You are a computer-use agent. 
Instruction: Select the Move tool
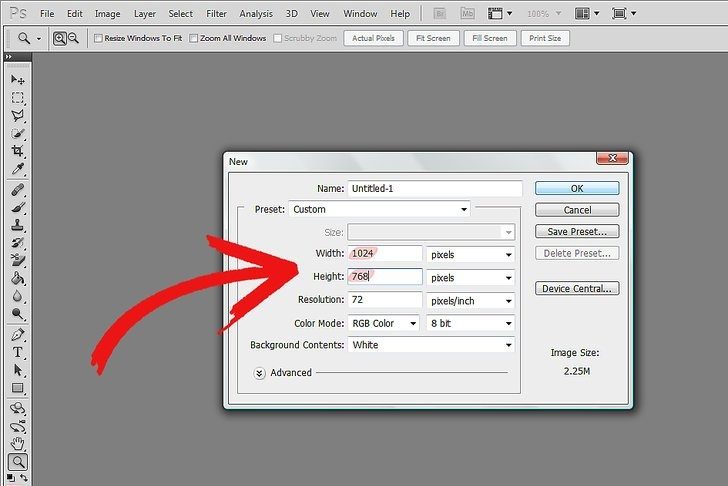18,79
